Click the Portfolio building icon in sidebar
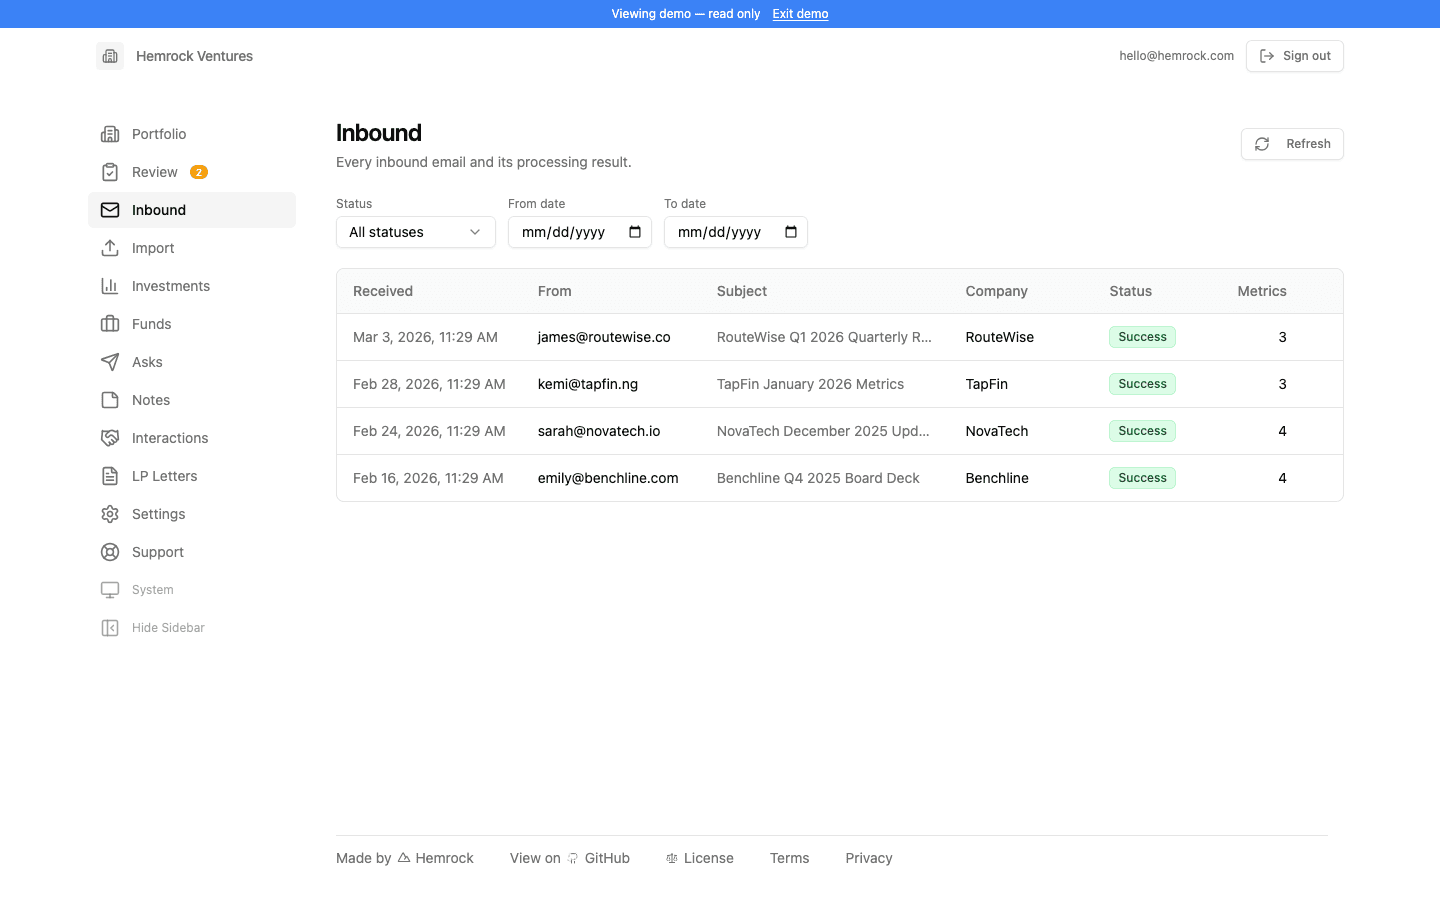The image size is (1440, 900). click(110, 134)
